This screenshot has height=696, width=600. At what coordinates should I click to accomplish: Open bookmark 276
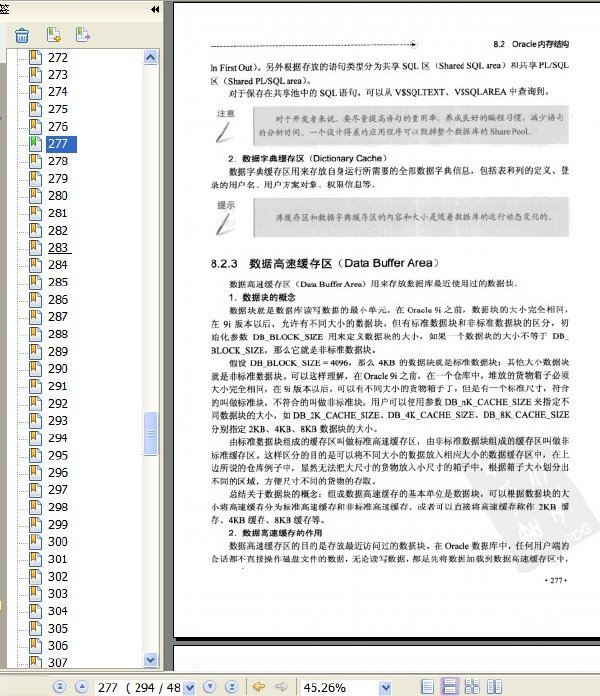(x=58, y=127)
